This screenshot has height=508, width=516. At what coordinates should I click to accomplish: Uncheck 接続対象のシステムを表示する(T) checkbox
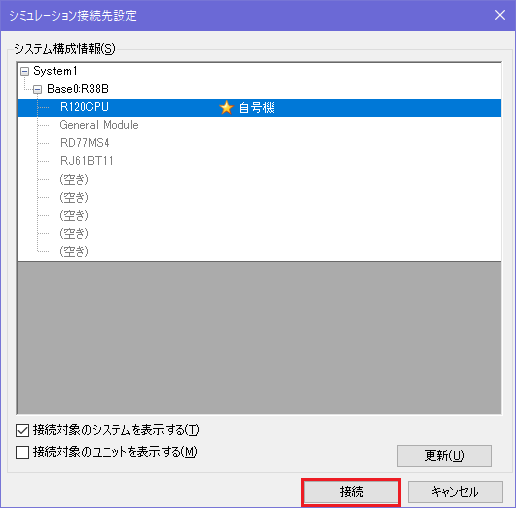pyautogui.click(x=22, y=430)
